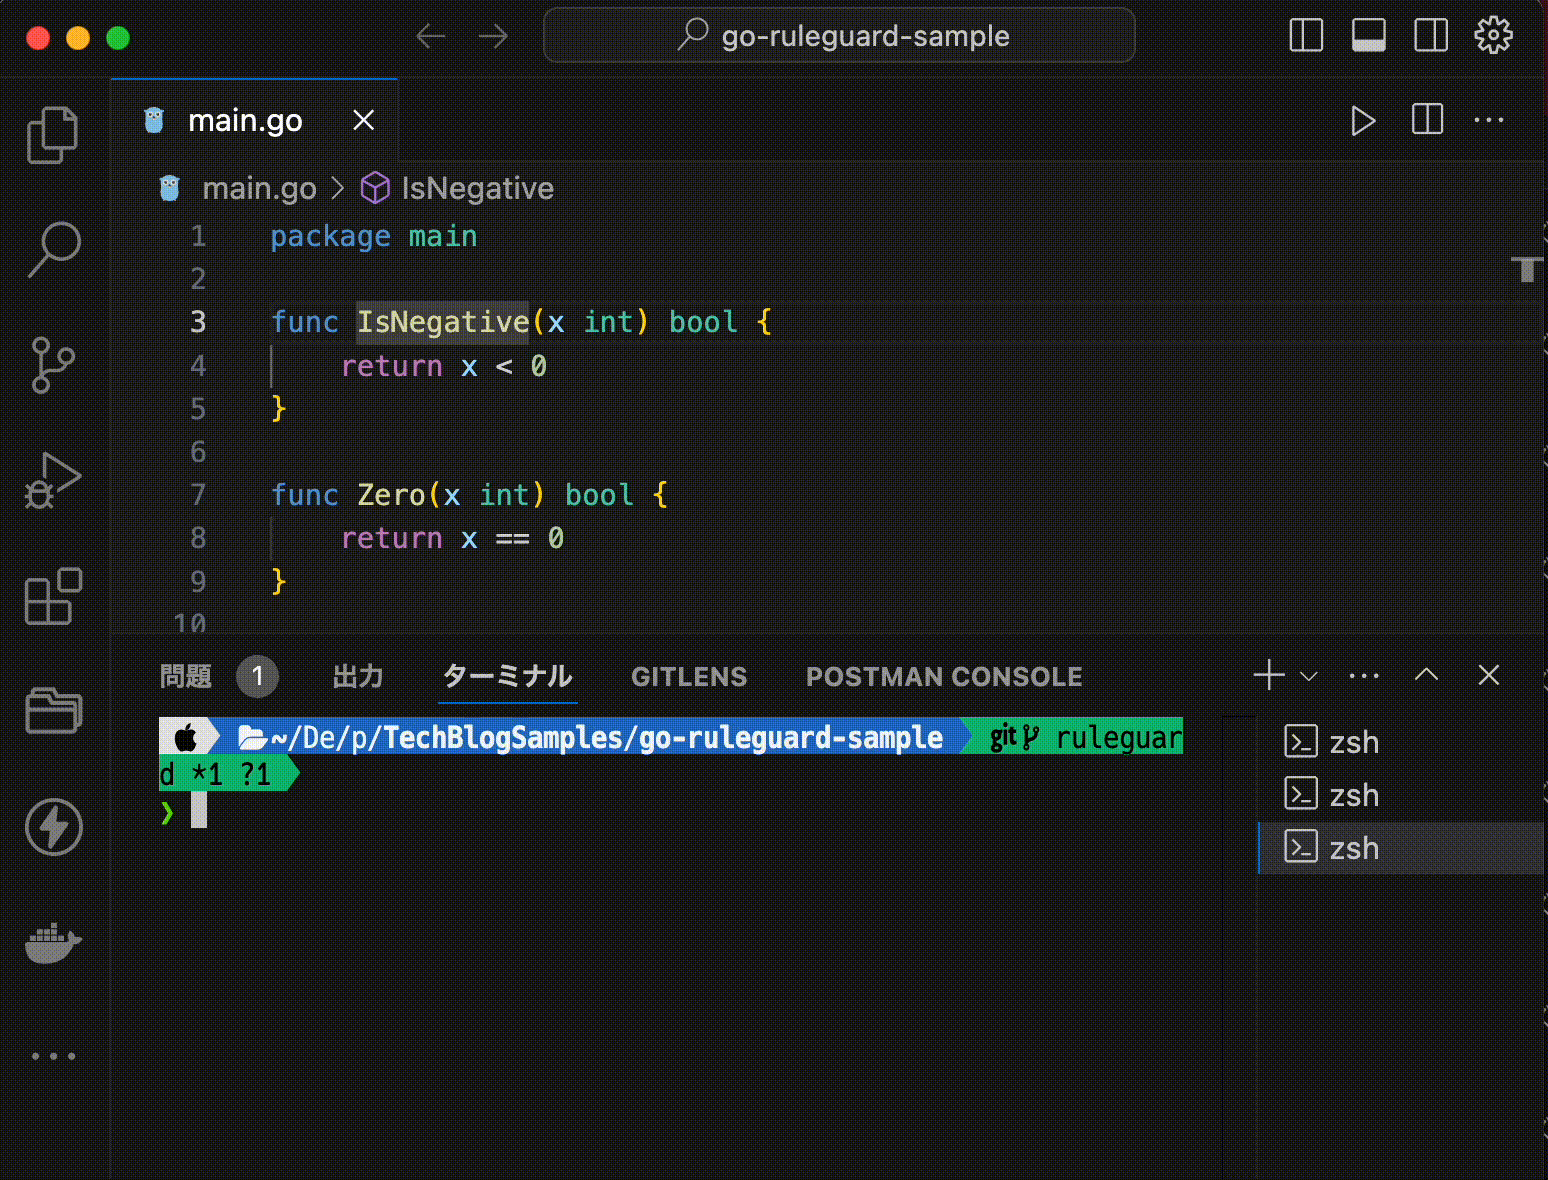Go forward in navigation history
This screenshot has height=1180, width=1548.
point(493,37)
